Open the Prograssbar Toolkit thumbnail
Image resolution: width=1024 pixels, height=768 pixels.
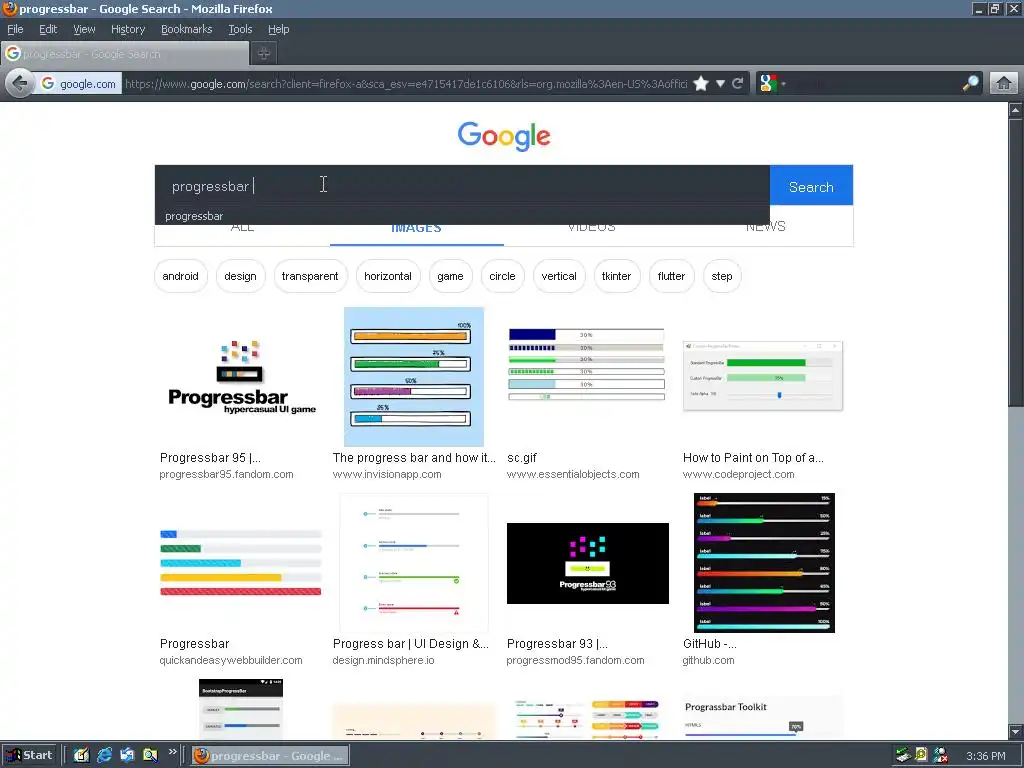coord(763,717)
